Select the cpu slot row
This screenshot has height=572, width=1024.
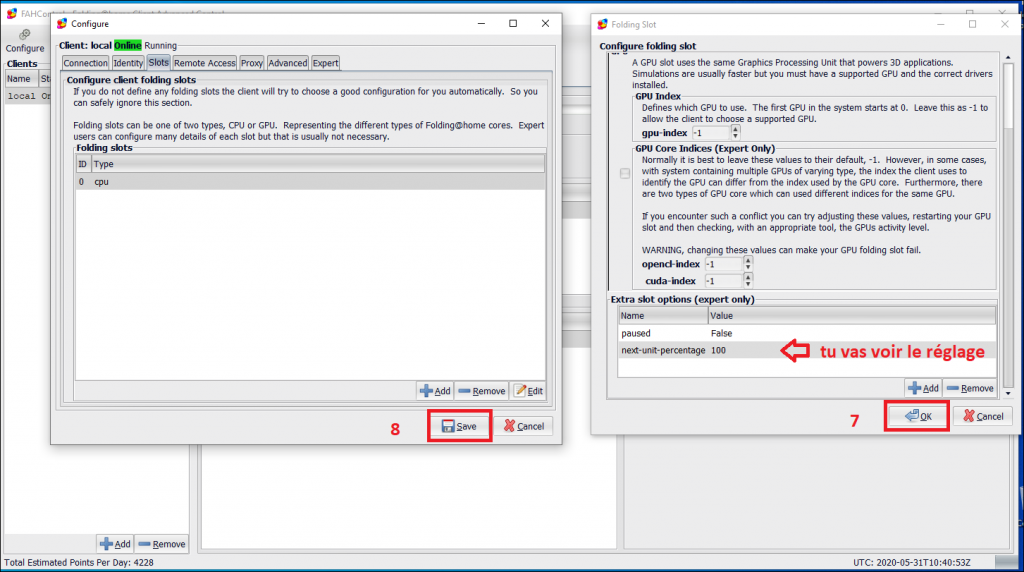point(310,183)
